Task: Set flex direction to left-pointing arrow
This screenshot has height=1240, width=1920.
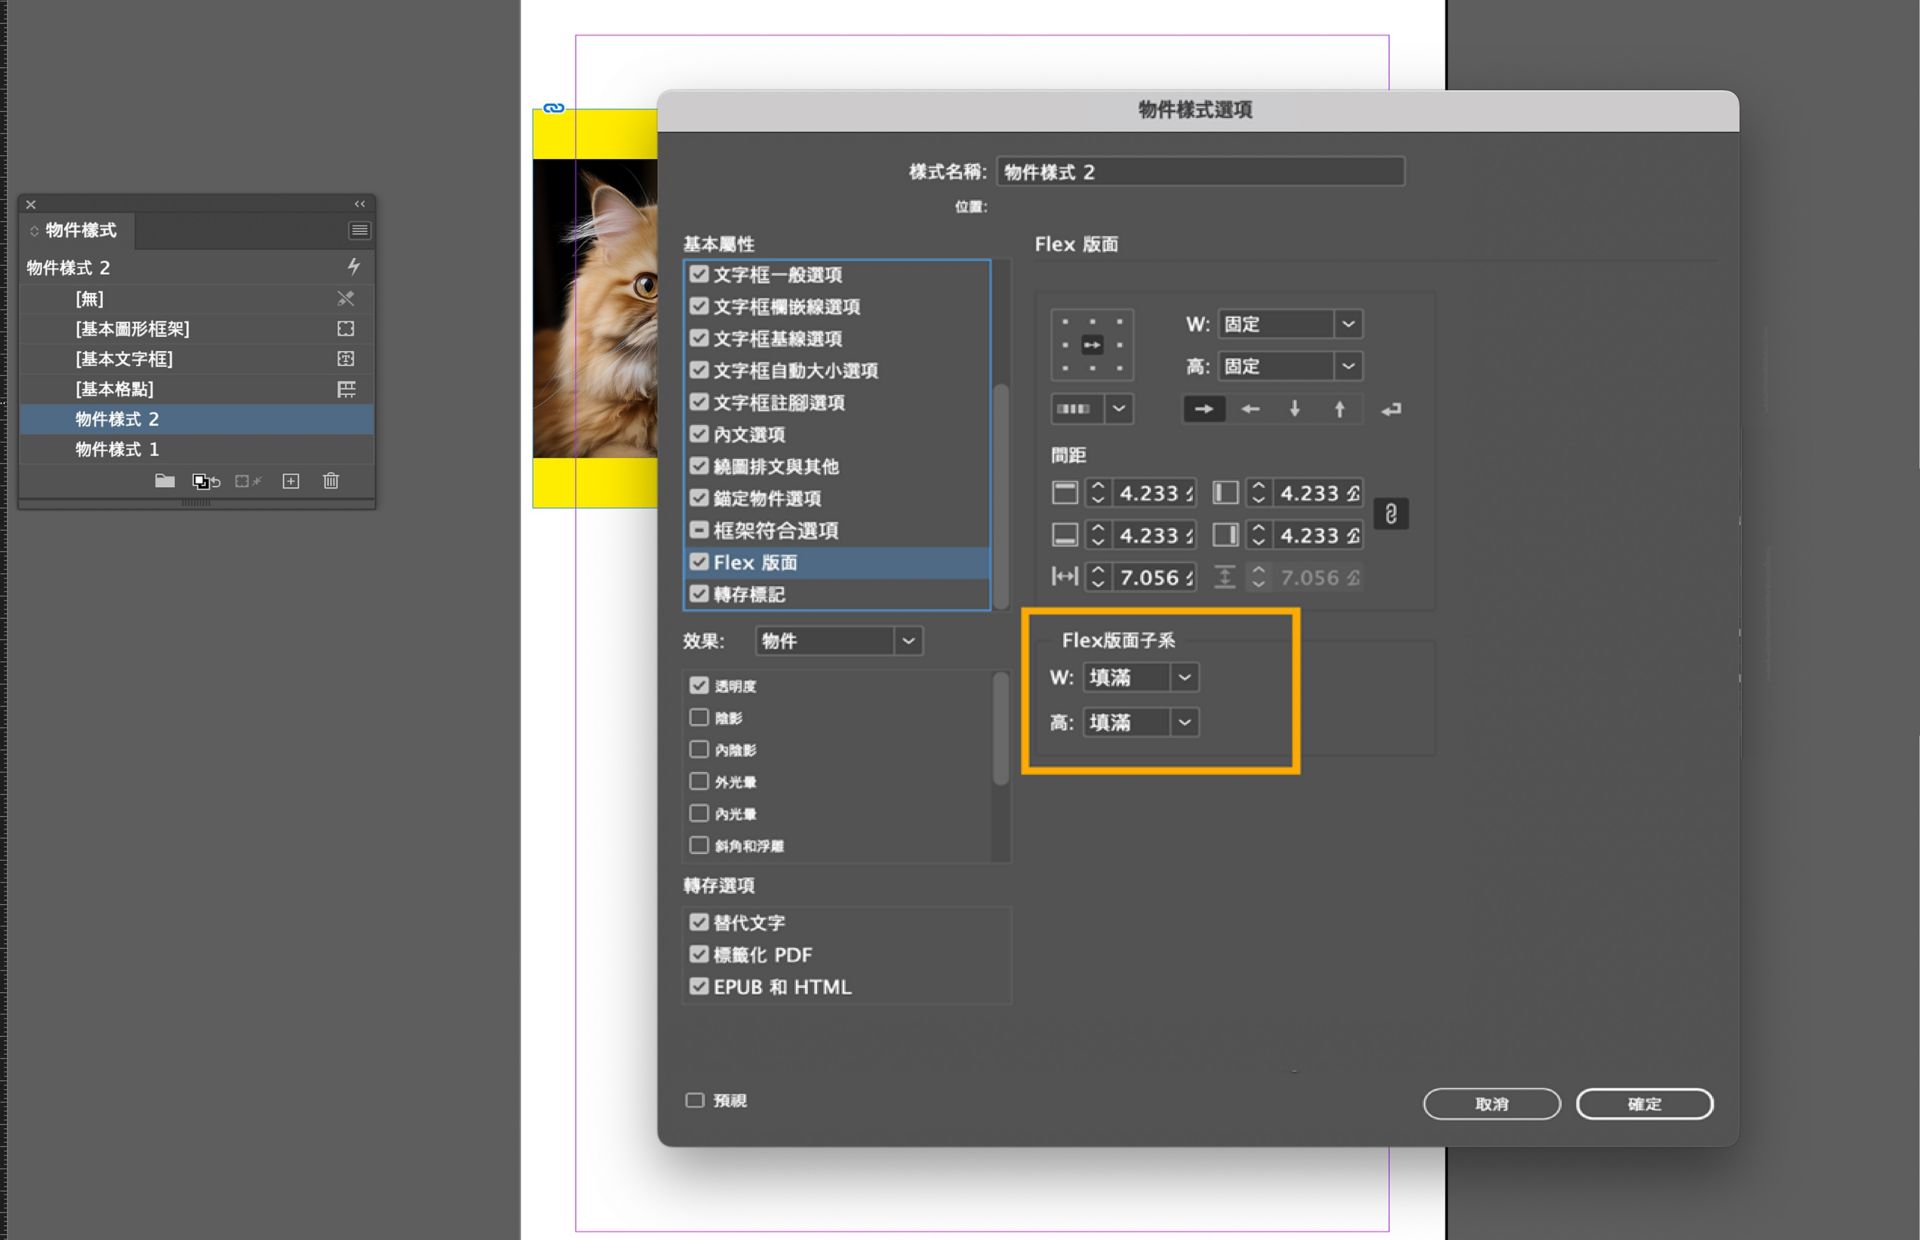Action: (1250, 409)
